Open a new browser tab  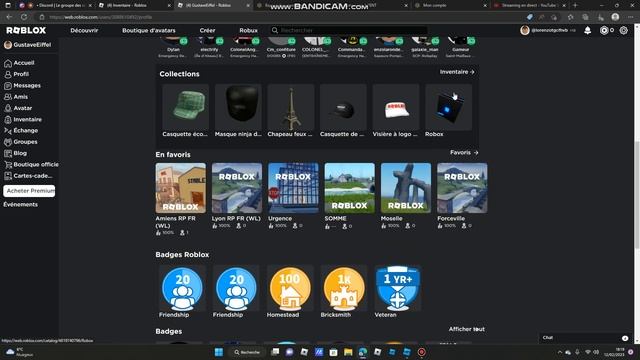[x=575, y=5]
